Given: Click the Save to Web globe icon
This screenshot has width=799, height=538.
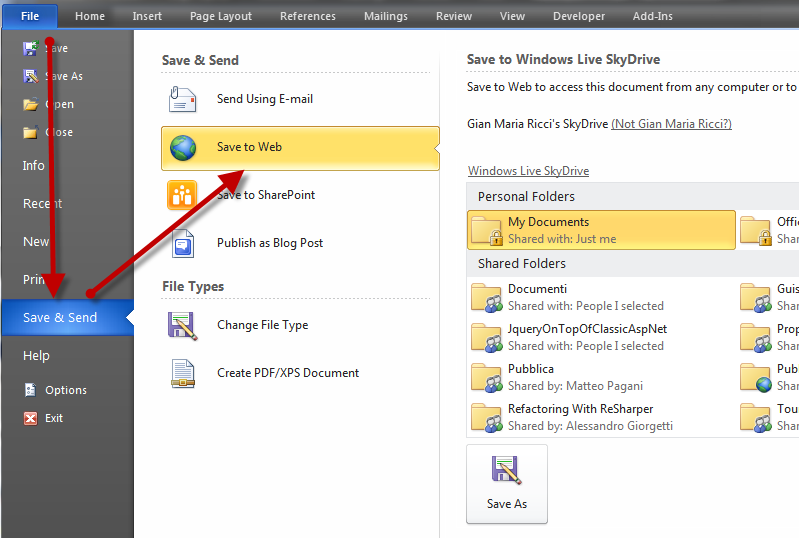Looking at the screenshot, I should point(182,148).
